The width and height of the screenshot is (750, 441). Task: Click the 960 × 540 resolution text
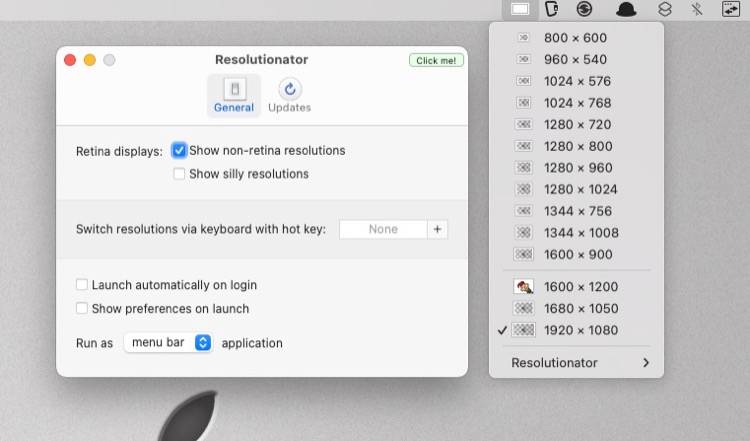click(x=575, y=59)
